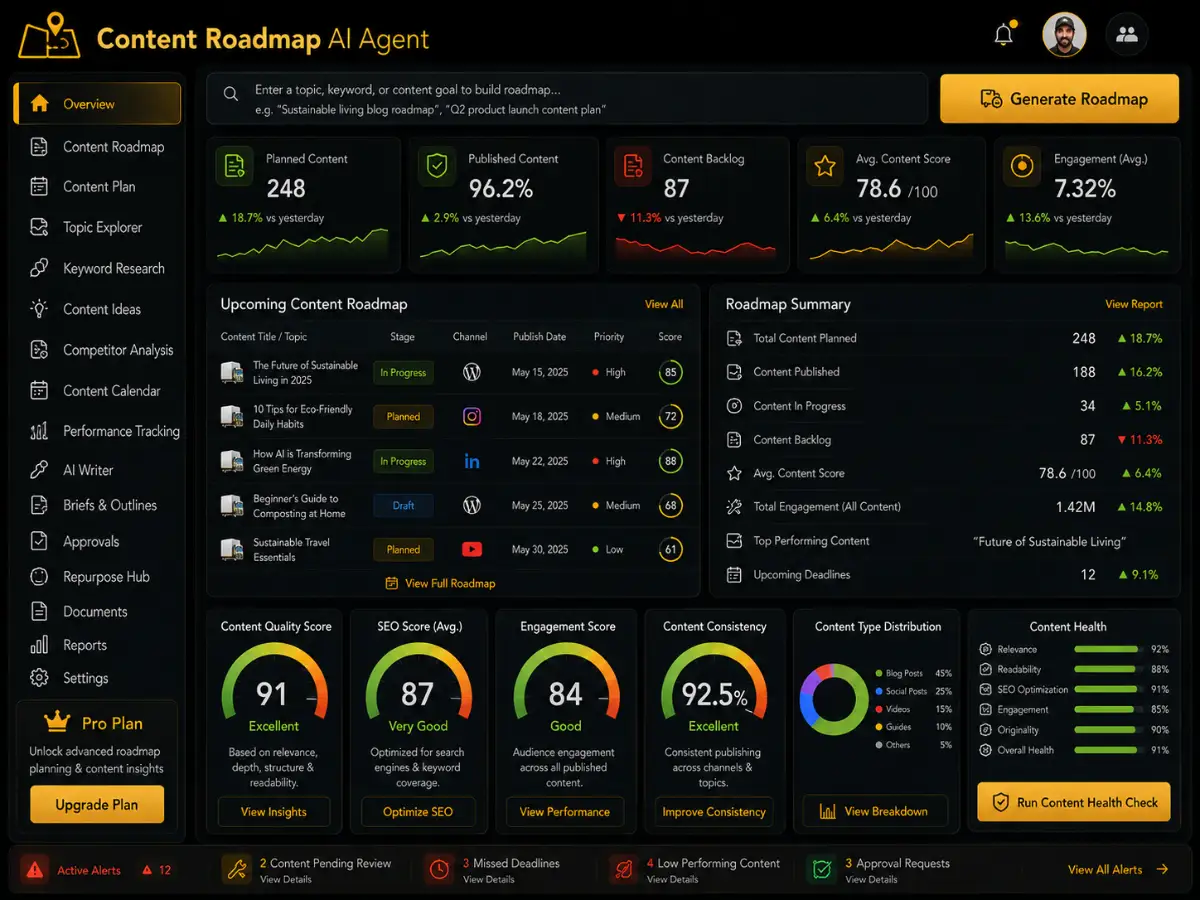Open View Full Roadmap link
This screenshot has width=1200, height=900.
coord(440,583)
